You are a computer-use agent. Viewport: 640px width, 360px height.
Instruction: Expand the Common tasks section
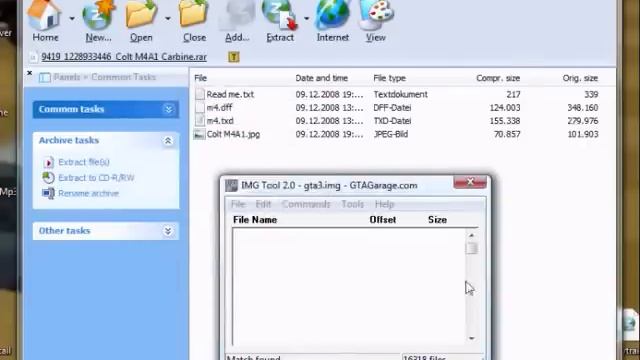[x=168, y=109]
